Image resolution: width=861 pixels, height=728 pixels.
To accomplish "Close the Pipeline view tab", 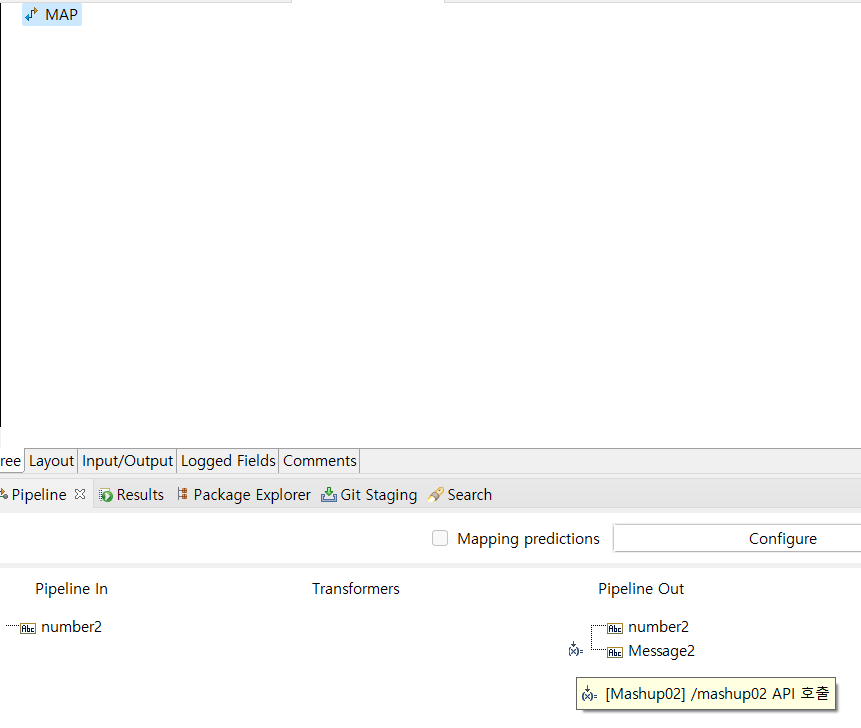I will [x=80, y=494].
